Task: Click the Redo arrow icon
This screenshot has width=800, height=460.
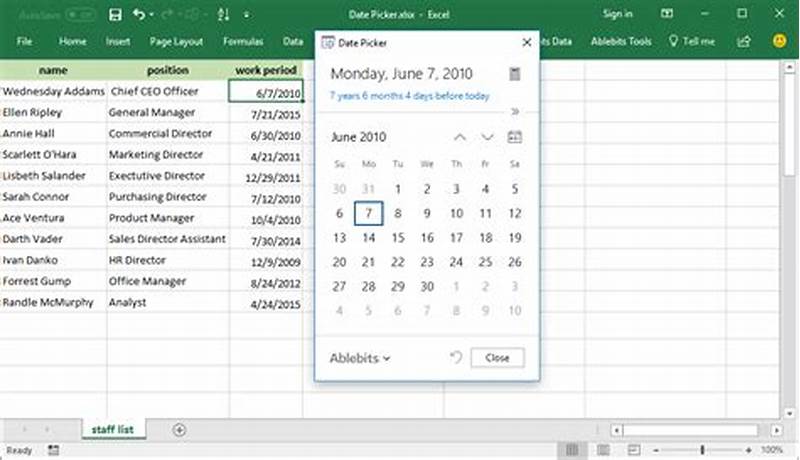Action: pyautogui.click(x=167, y=15)
